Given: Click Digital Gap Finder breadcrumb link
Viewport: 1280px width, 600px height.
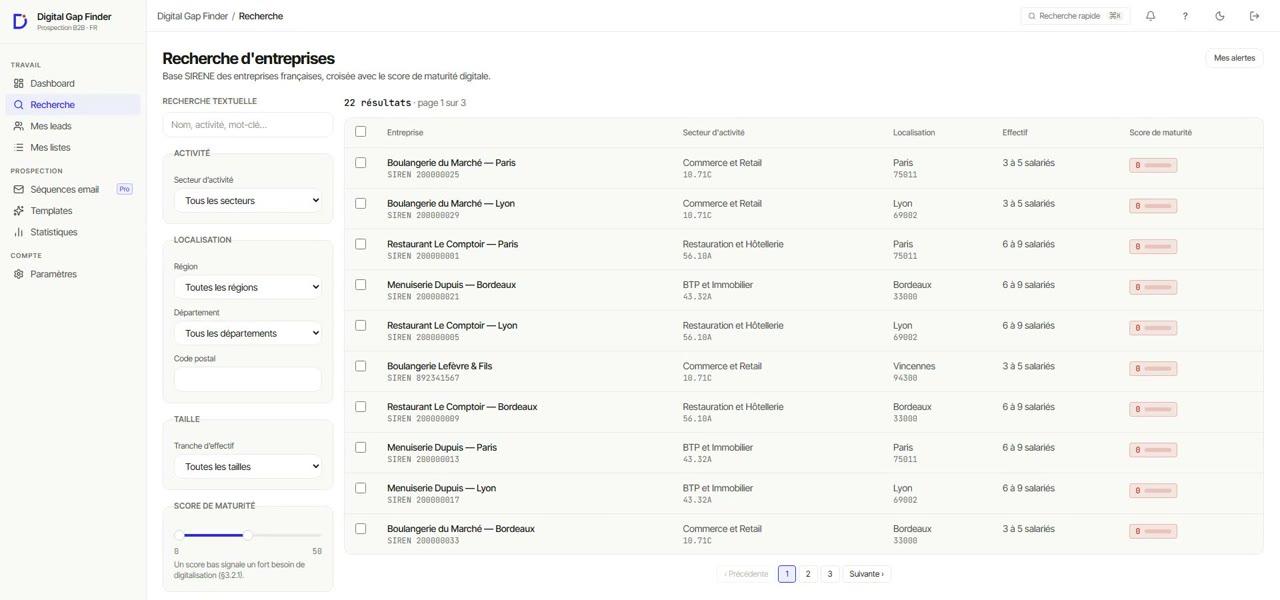Looking at the screenshot, I should click(193, 16).
